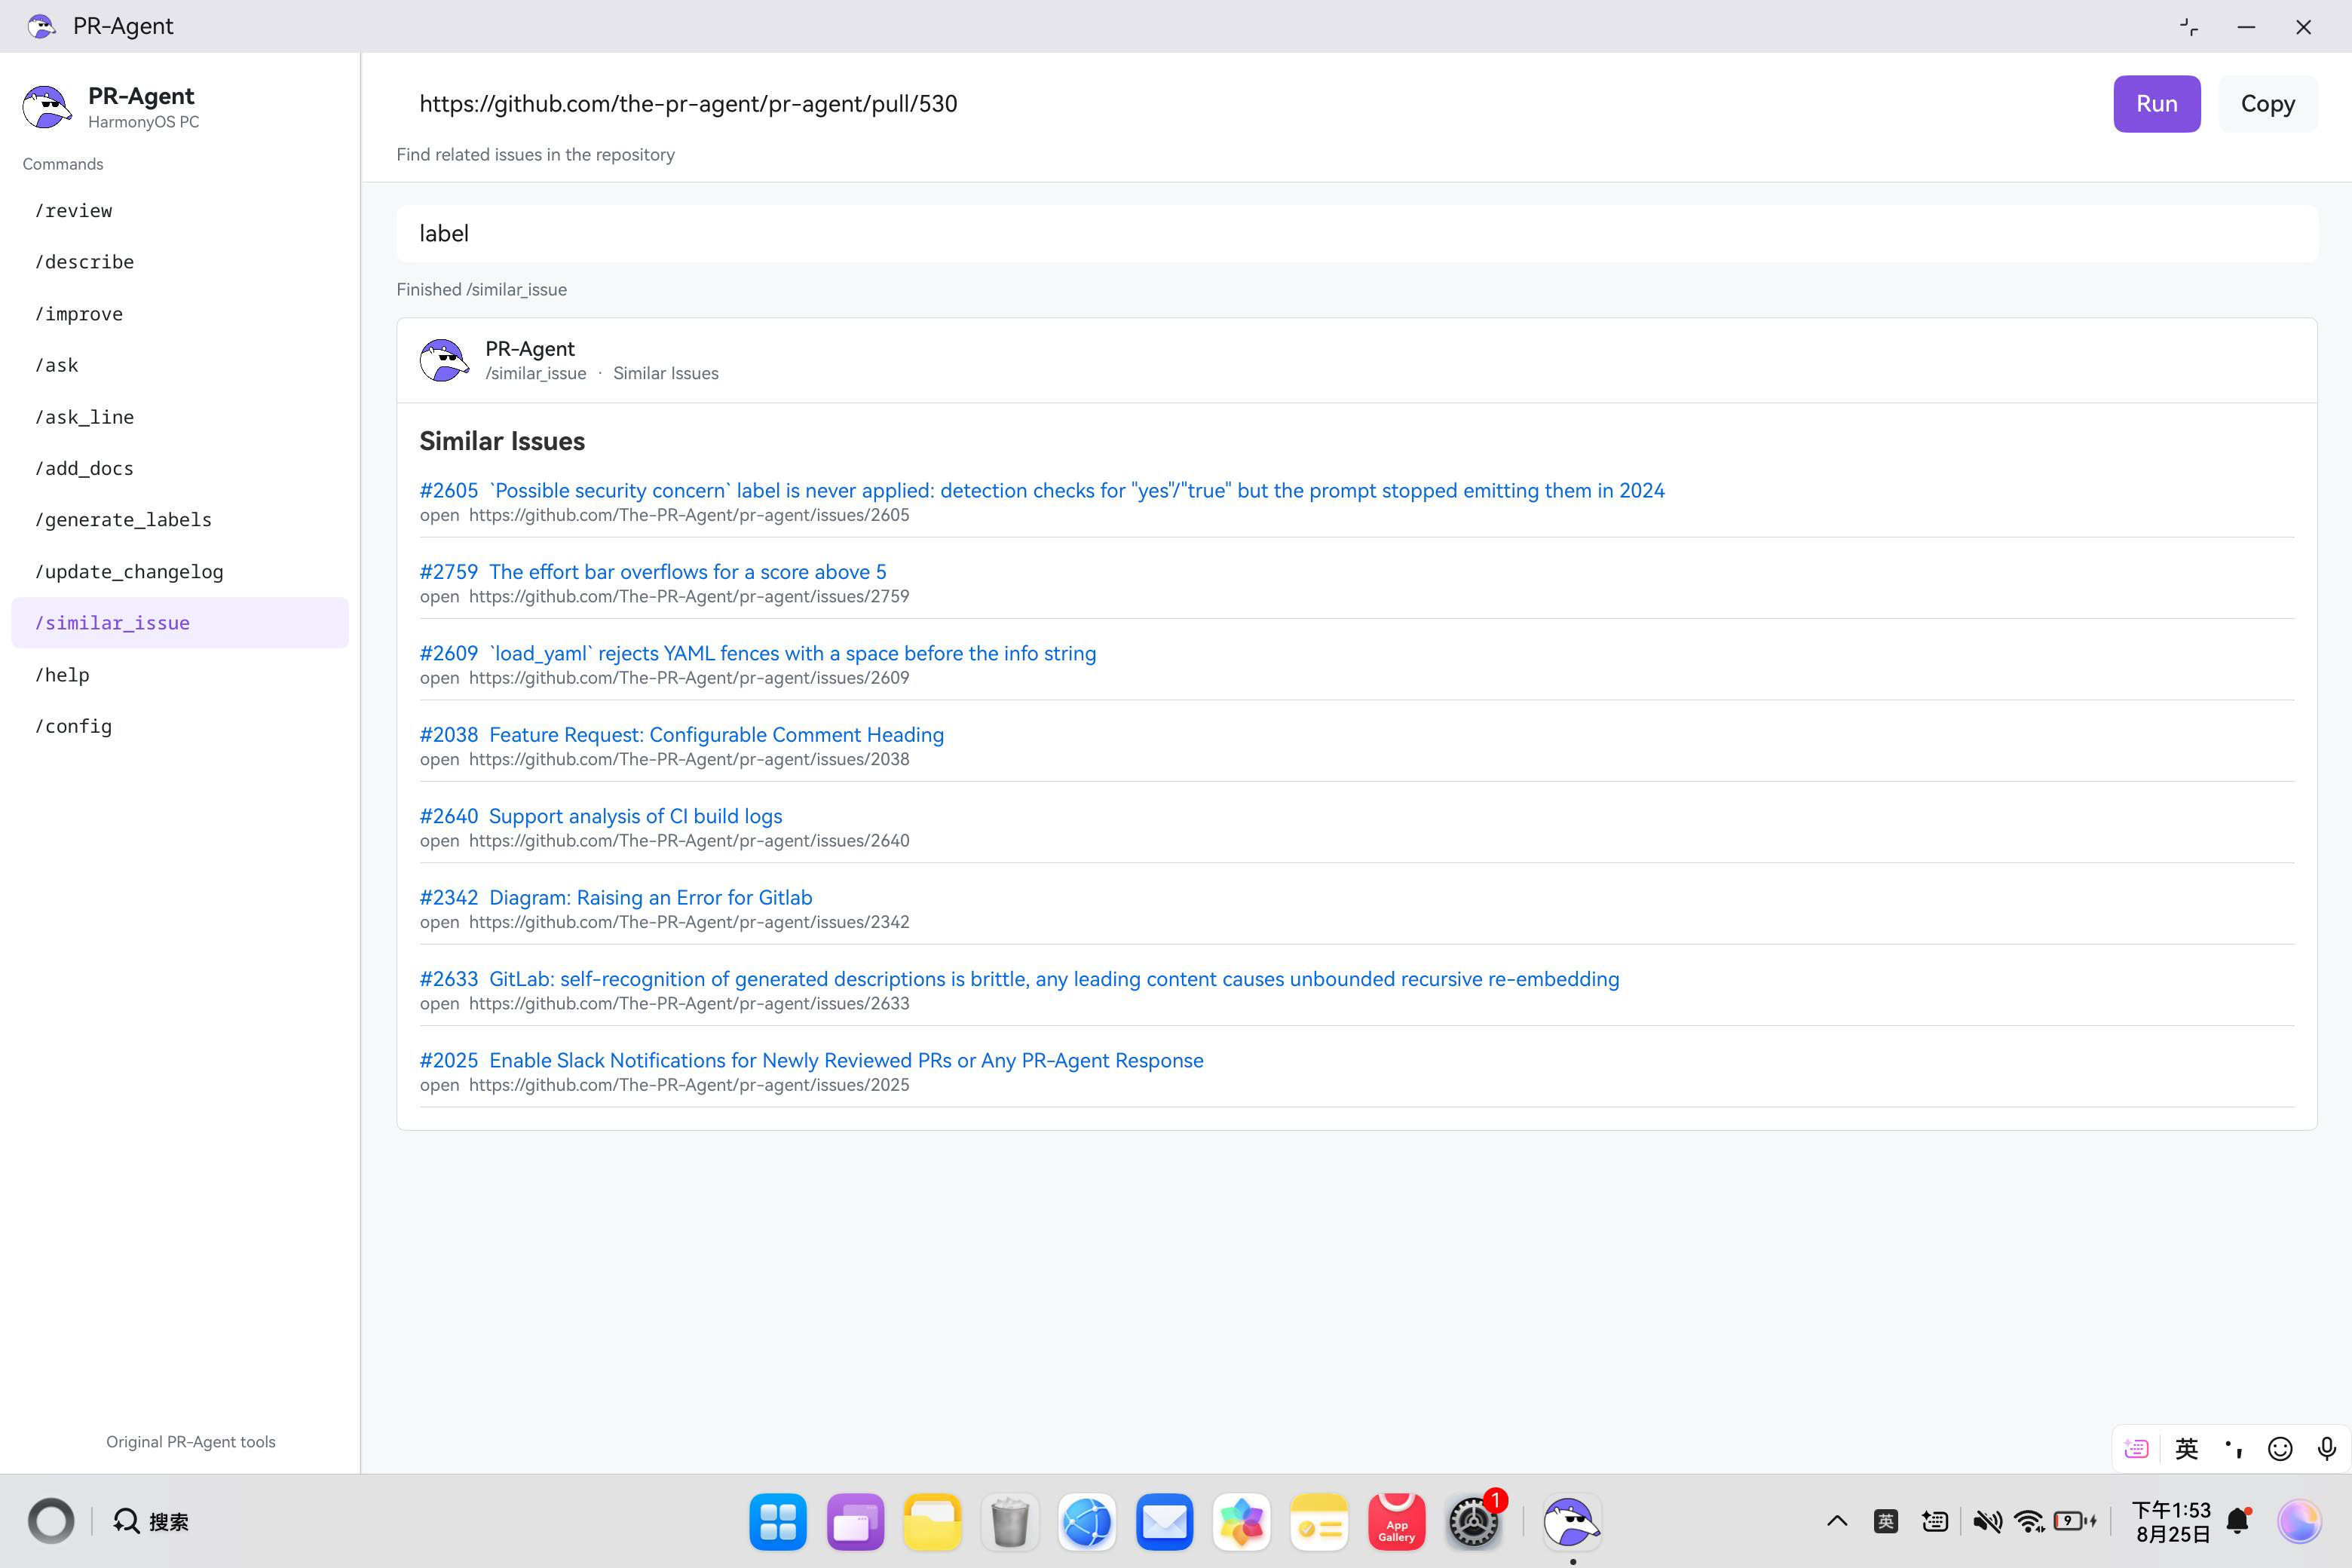Click the 英 input indicator in system tray
This screenshot has width=2352, height=1568.
(1886, 1521)
